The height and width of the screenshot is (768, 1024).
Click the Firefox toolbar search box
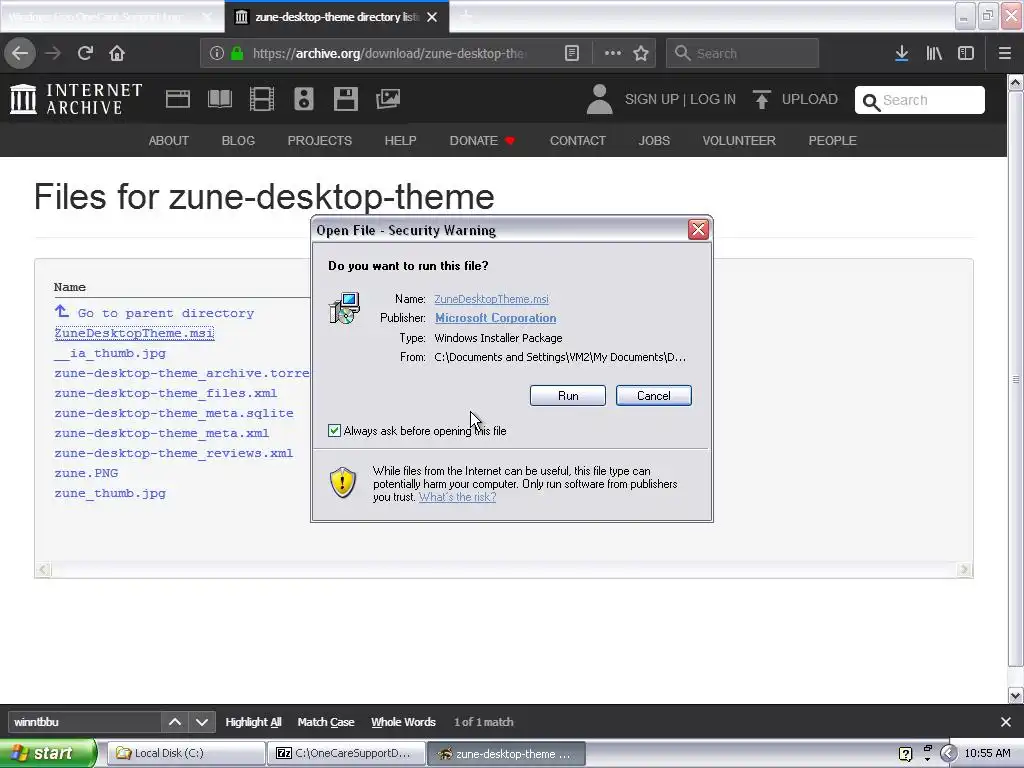pos(742,54)
